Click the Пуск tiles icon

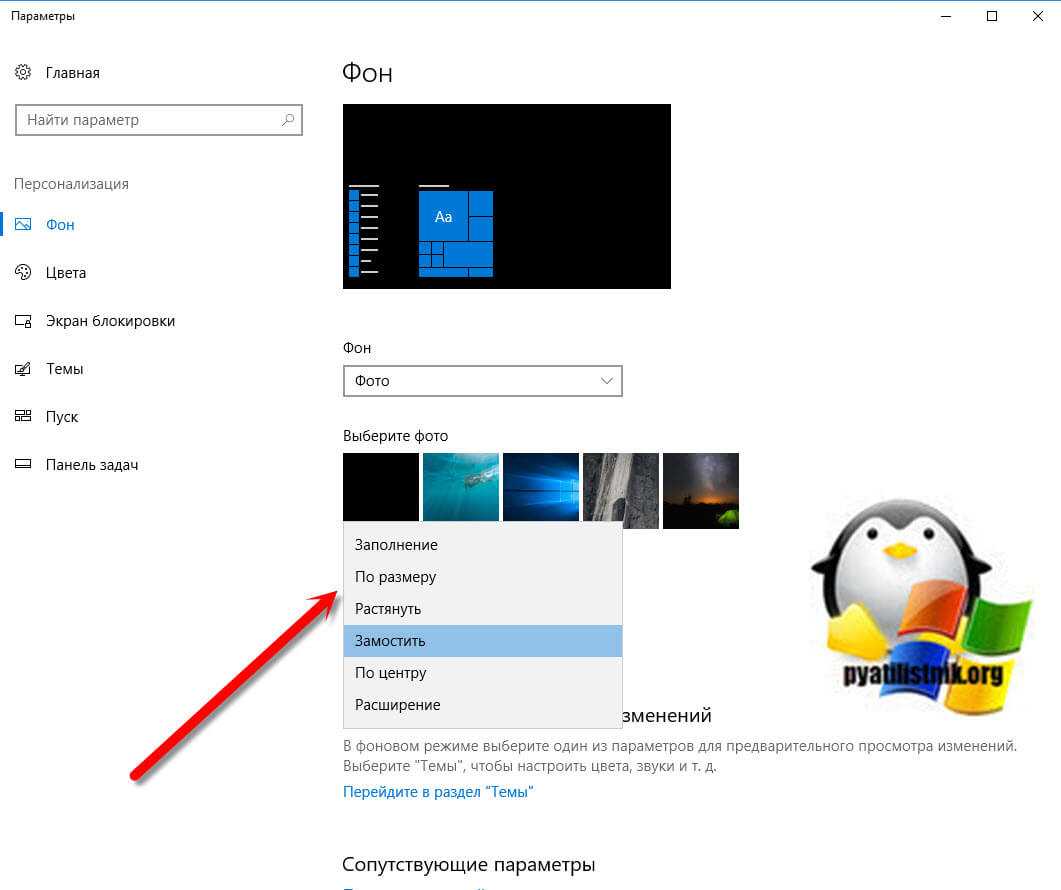pyautogui.click(x=23, y=417)
